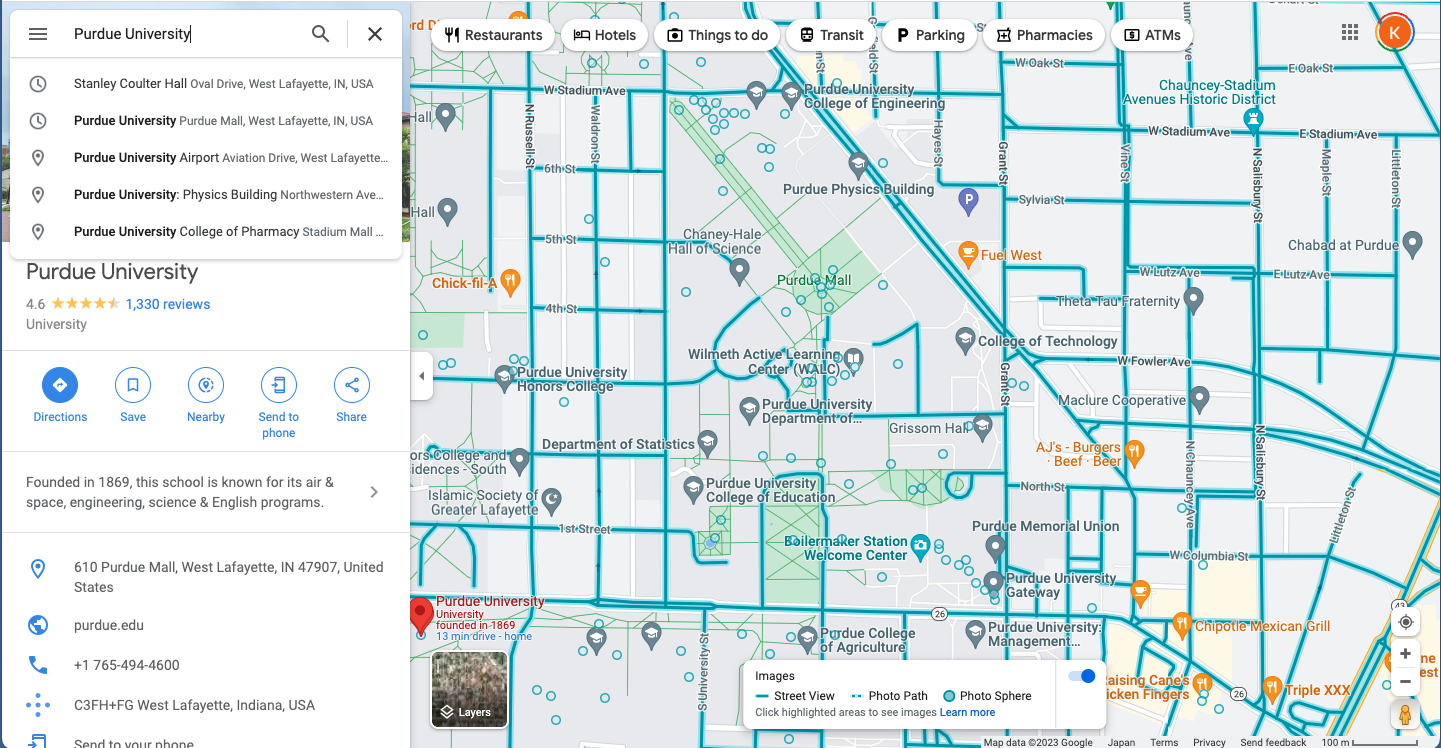Open the account profile avatar K
The image size is (1441, 748).
tap(1395, 33)
